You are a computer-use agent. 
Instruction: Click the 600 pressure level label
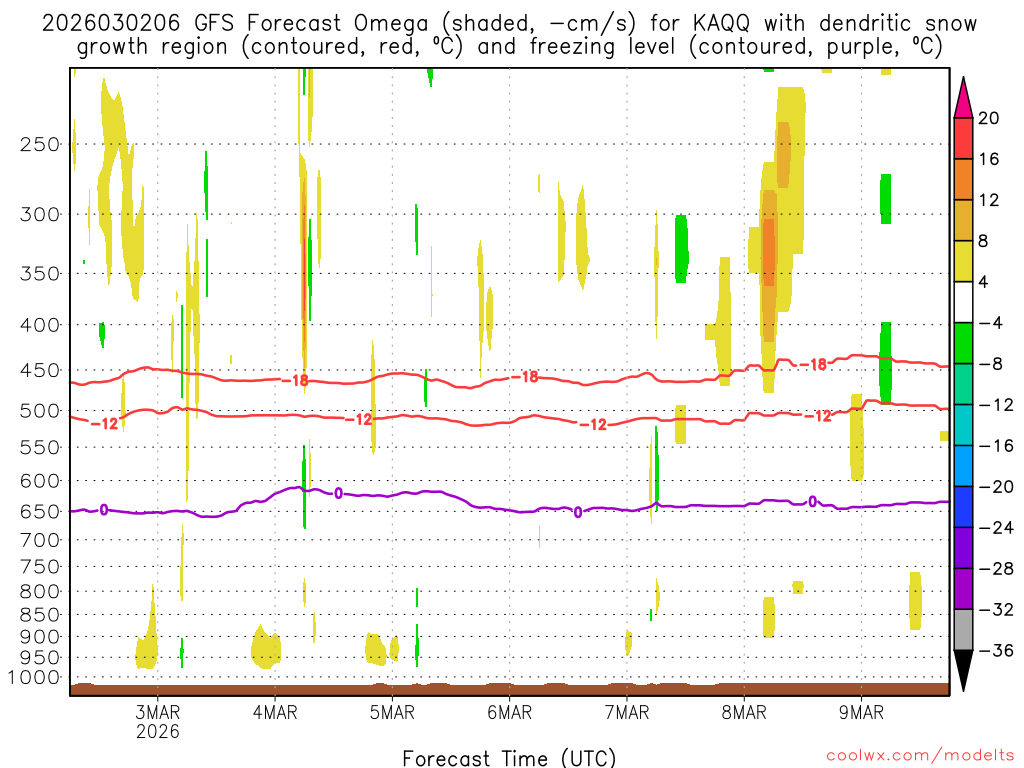click(x=40, y=481)
